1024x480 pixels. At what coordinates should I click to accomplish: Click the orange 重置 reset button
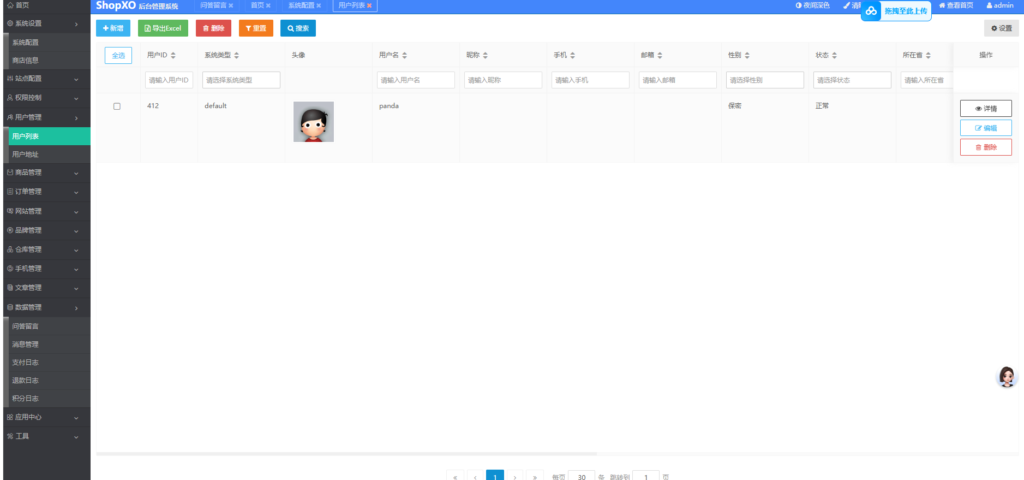coord(256,28)
